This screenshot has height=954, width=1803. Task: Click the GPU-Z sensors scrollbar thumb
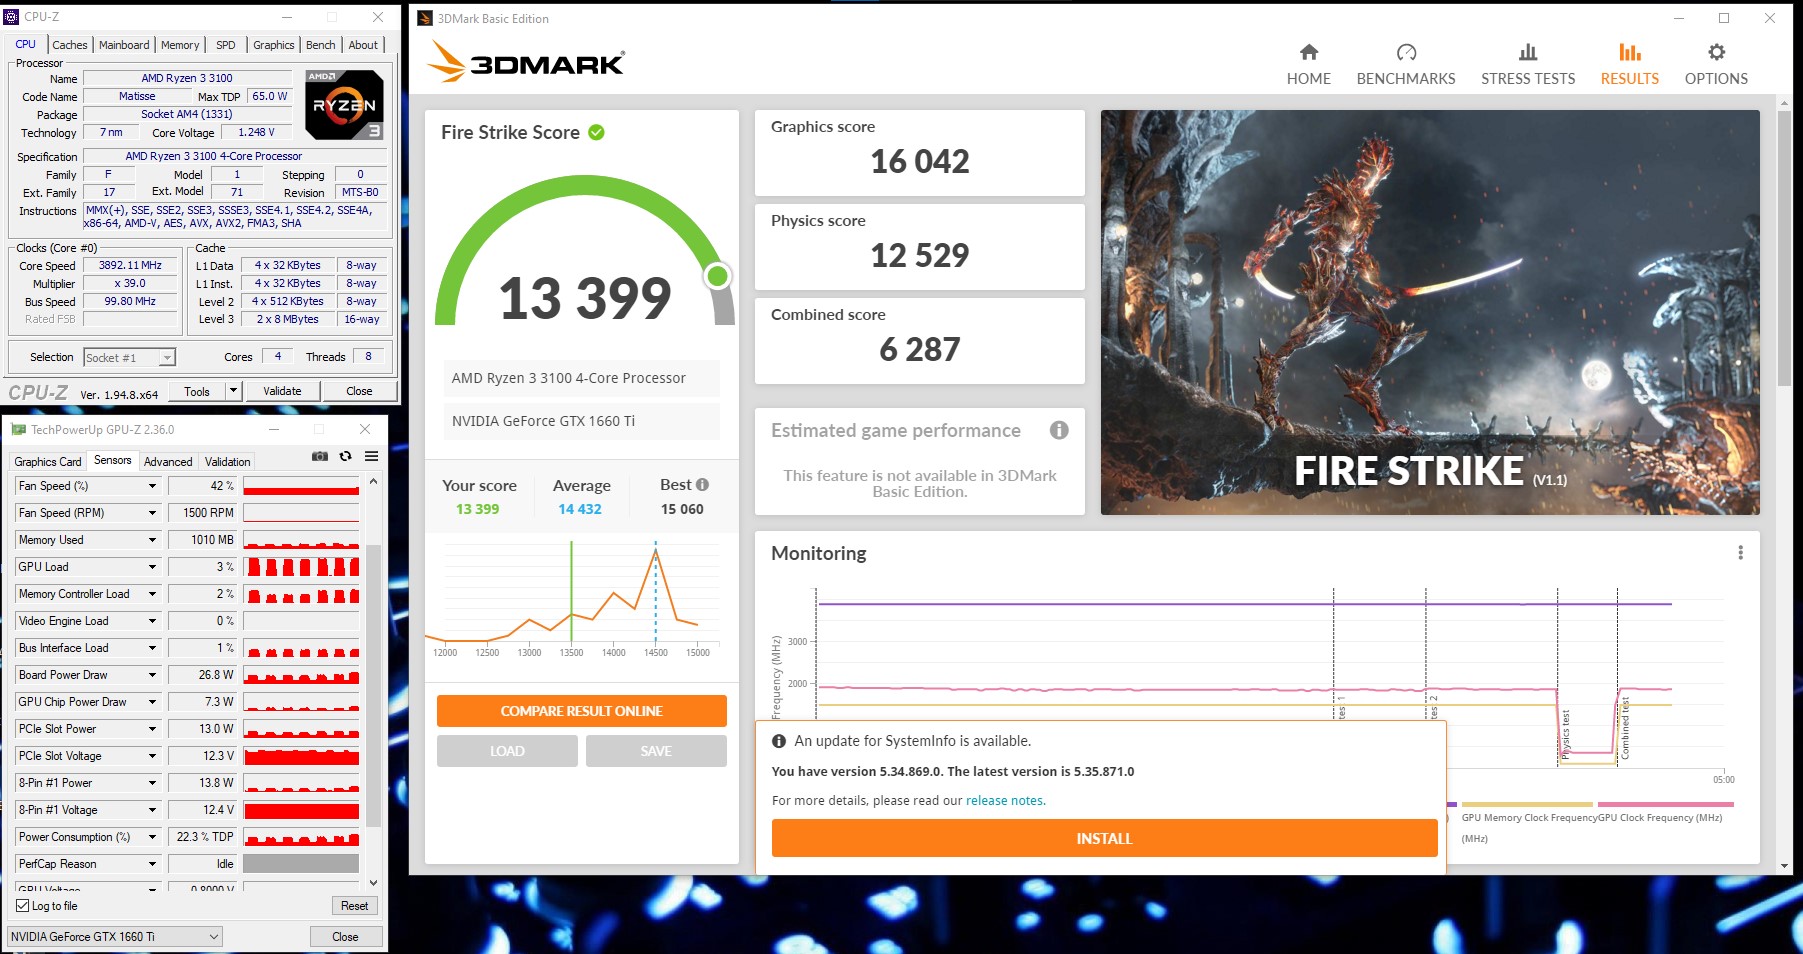click(373, 685)
